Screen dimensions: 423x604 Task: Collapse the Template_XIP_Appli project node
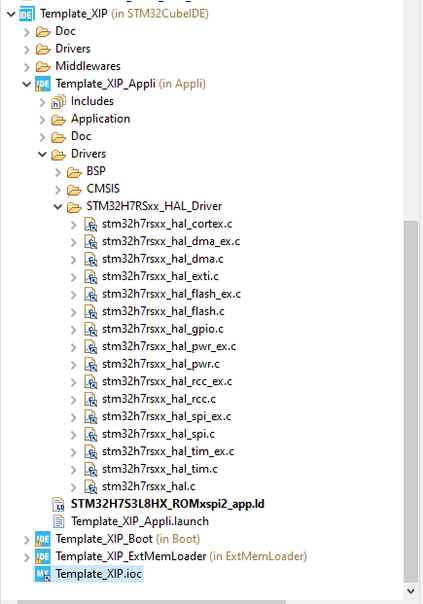click(x=27, y=84)
